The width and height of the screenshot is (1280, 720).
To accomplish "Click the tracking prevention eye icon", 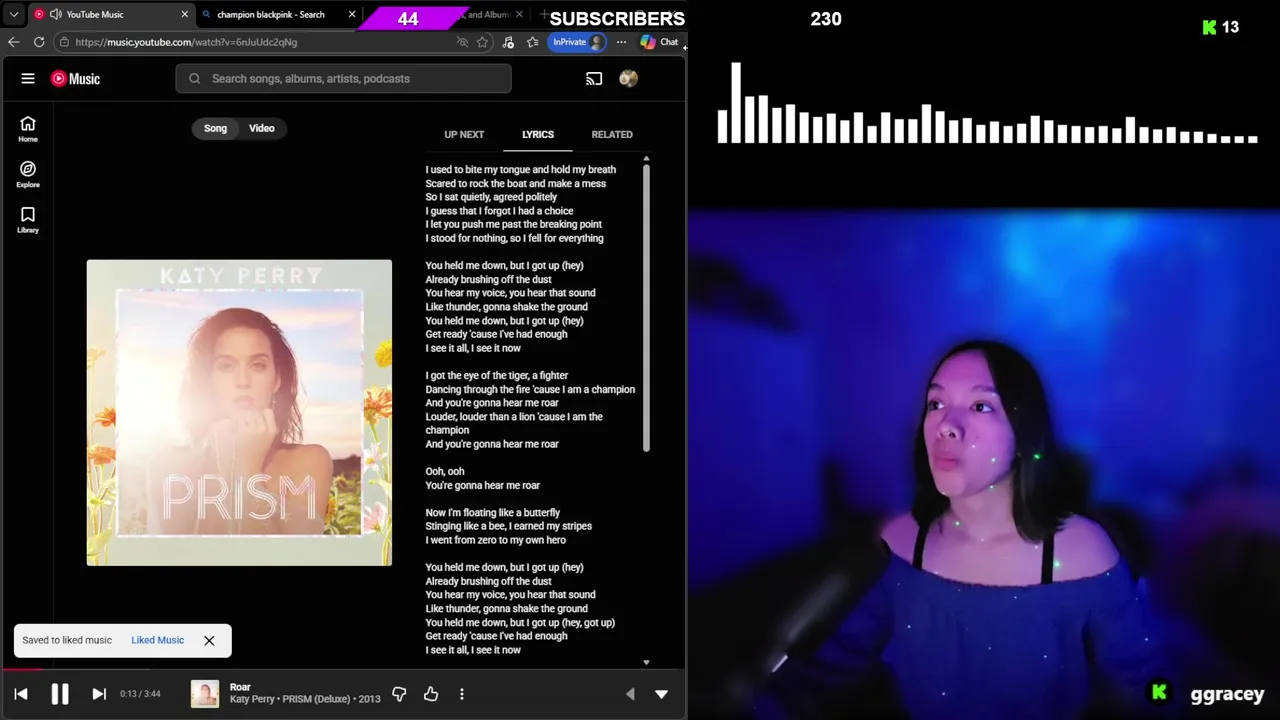I will tap(462, 42).
